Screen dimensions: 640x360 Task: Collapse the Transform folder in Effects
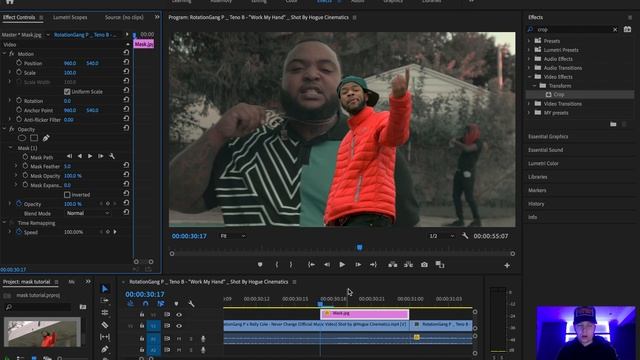[534, 86]
